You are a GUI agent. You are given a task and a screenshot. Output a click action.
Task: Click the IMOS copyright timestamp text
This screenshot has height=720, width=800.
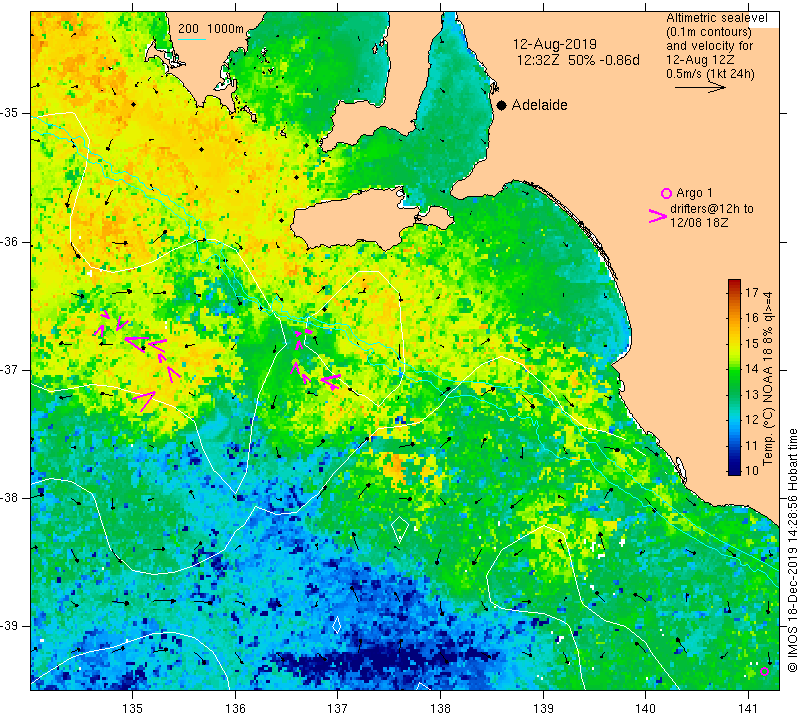click(792, 550)
